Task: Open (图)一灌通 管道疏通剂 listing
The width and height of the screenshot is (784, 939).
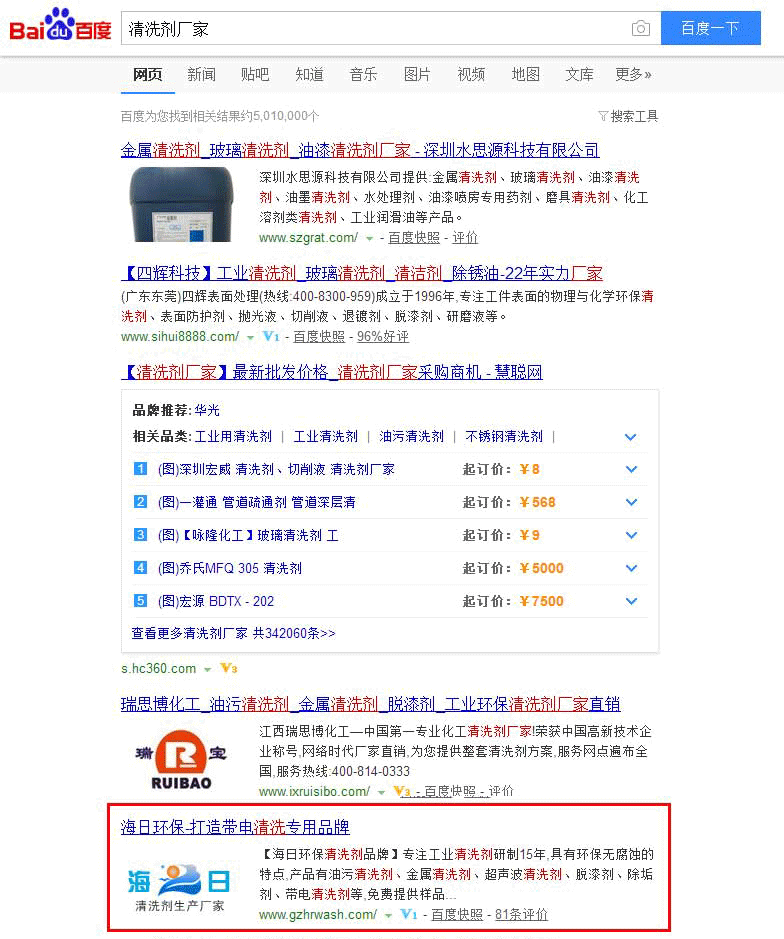Action: (x=256, y=502)
